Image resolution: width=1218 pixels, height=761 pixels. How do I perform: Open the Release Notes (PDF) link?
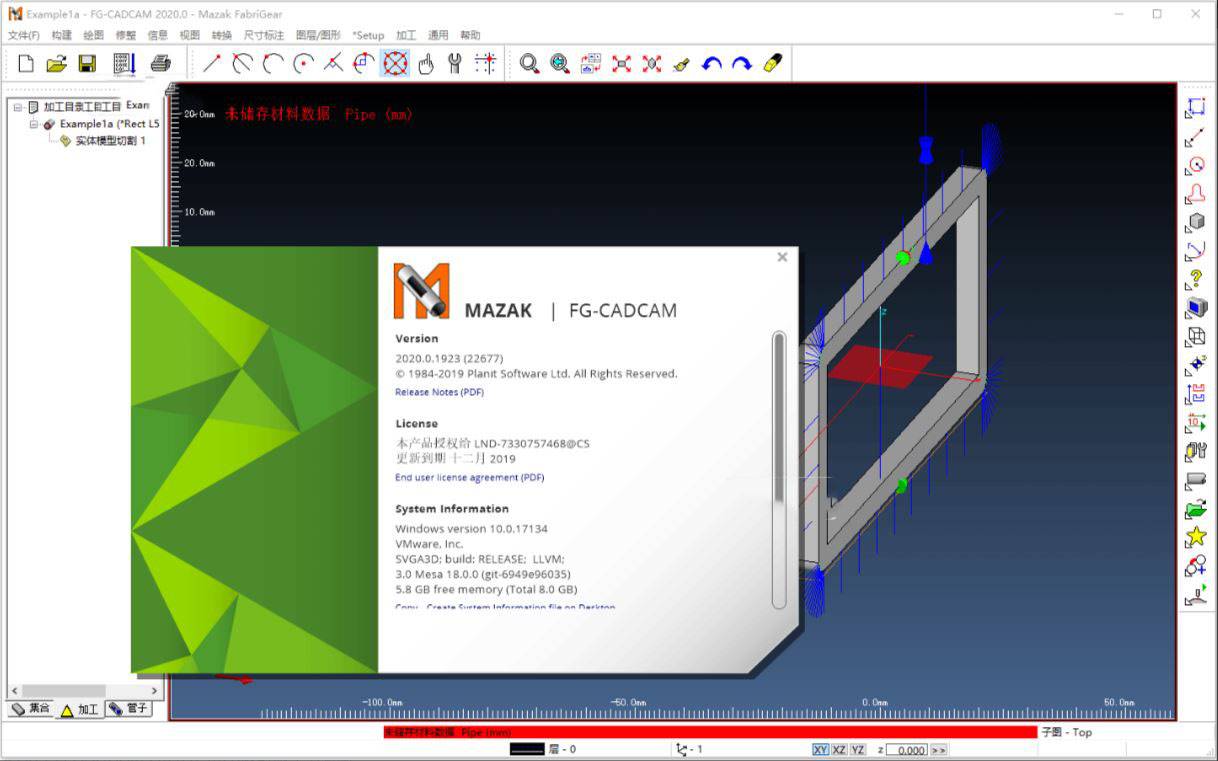439,392
